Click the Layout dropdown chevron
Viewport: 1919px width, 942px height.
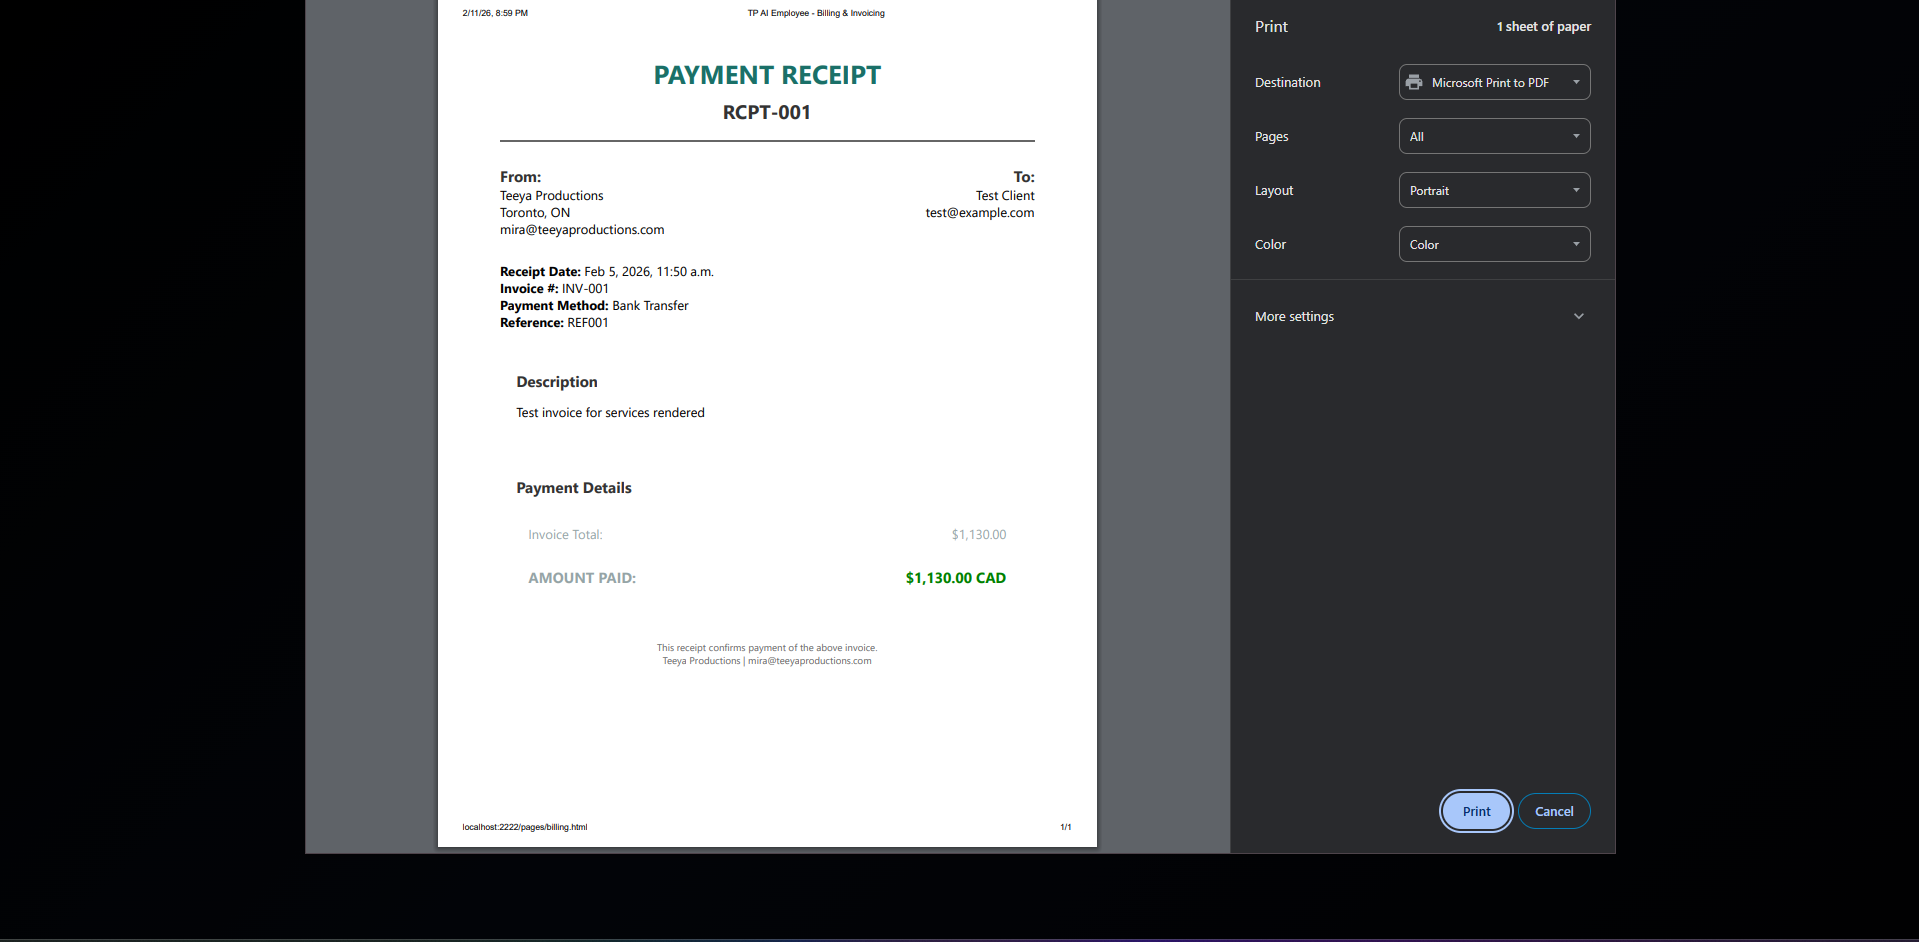pos(1577,190)
